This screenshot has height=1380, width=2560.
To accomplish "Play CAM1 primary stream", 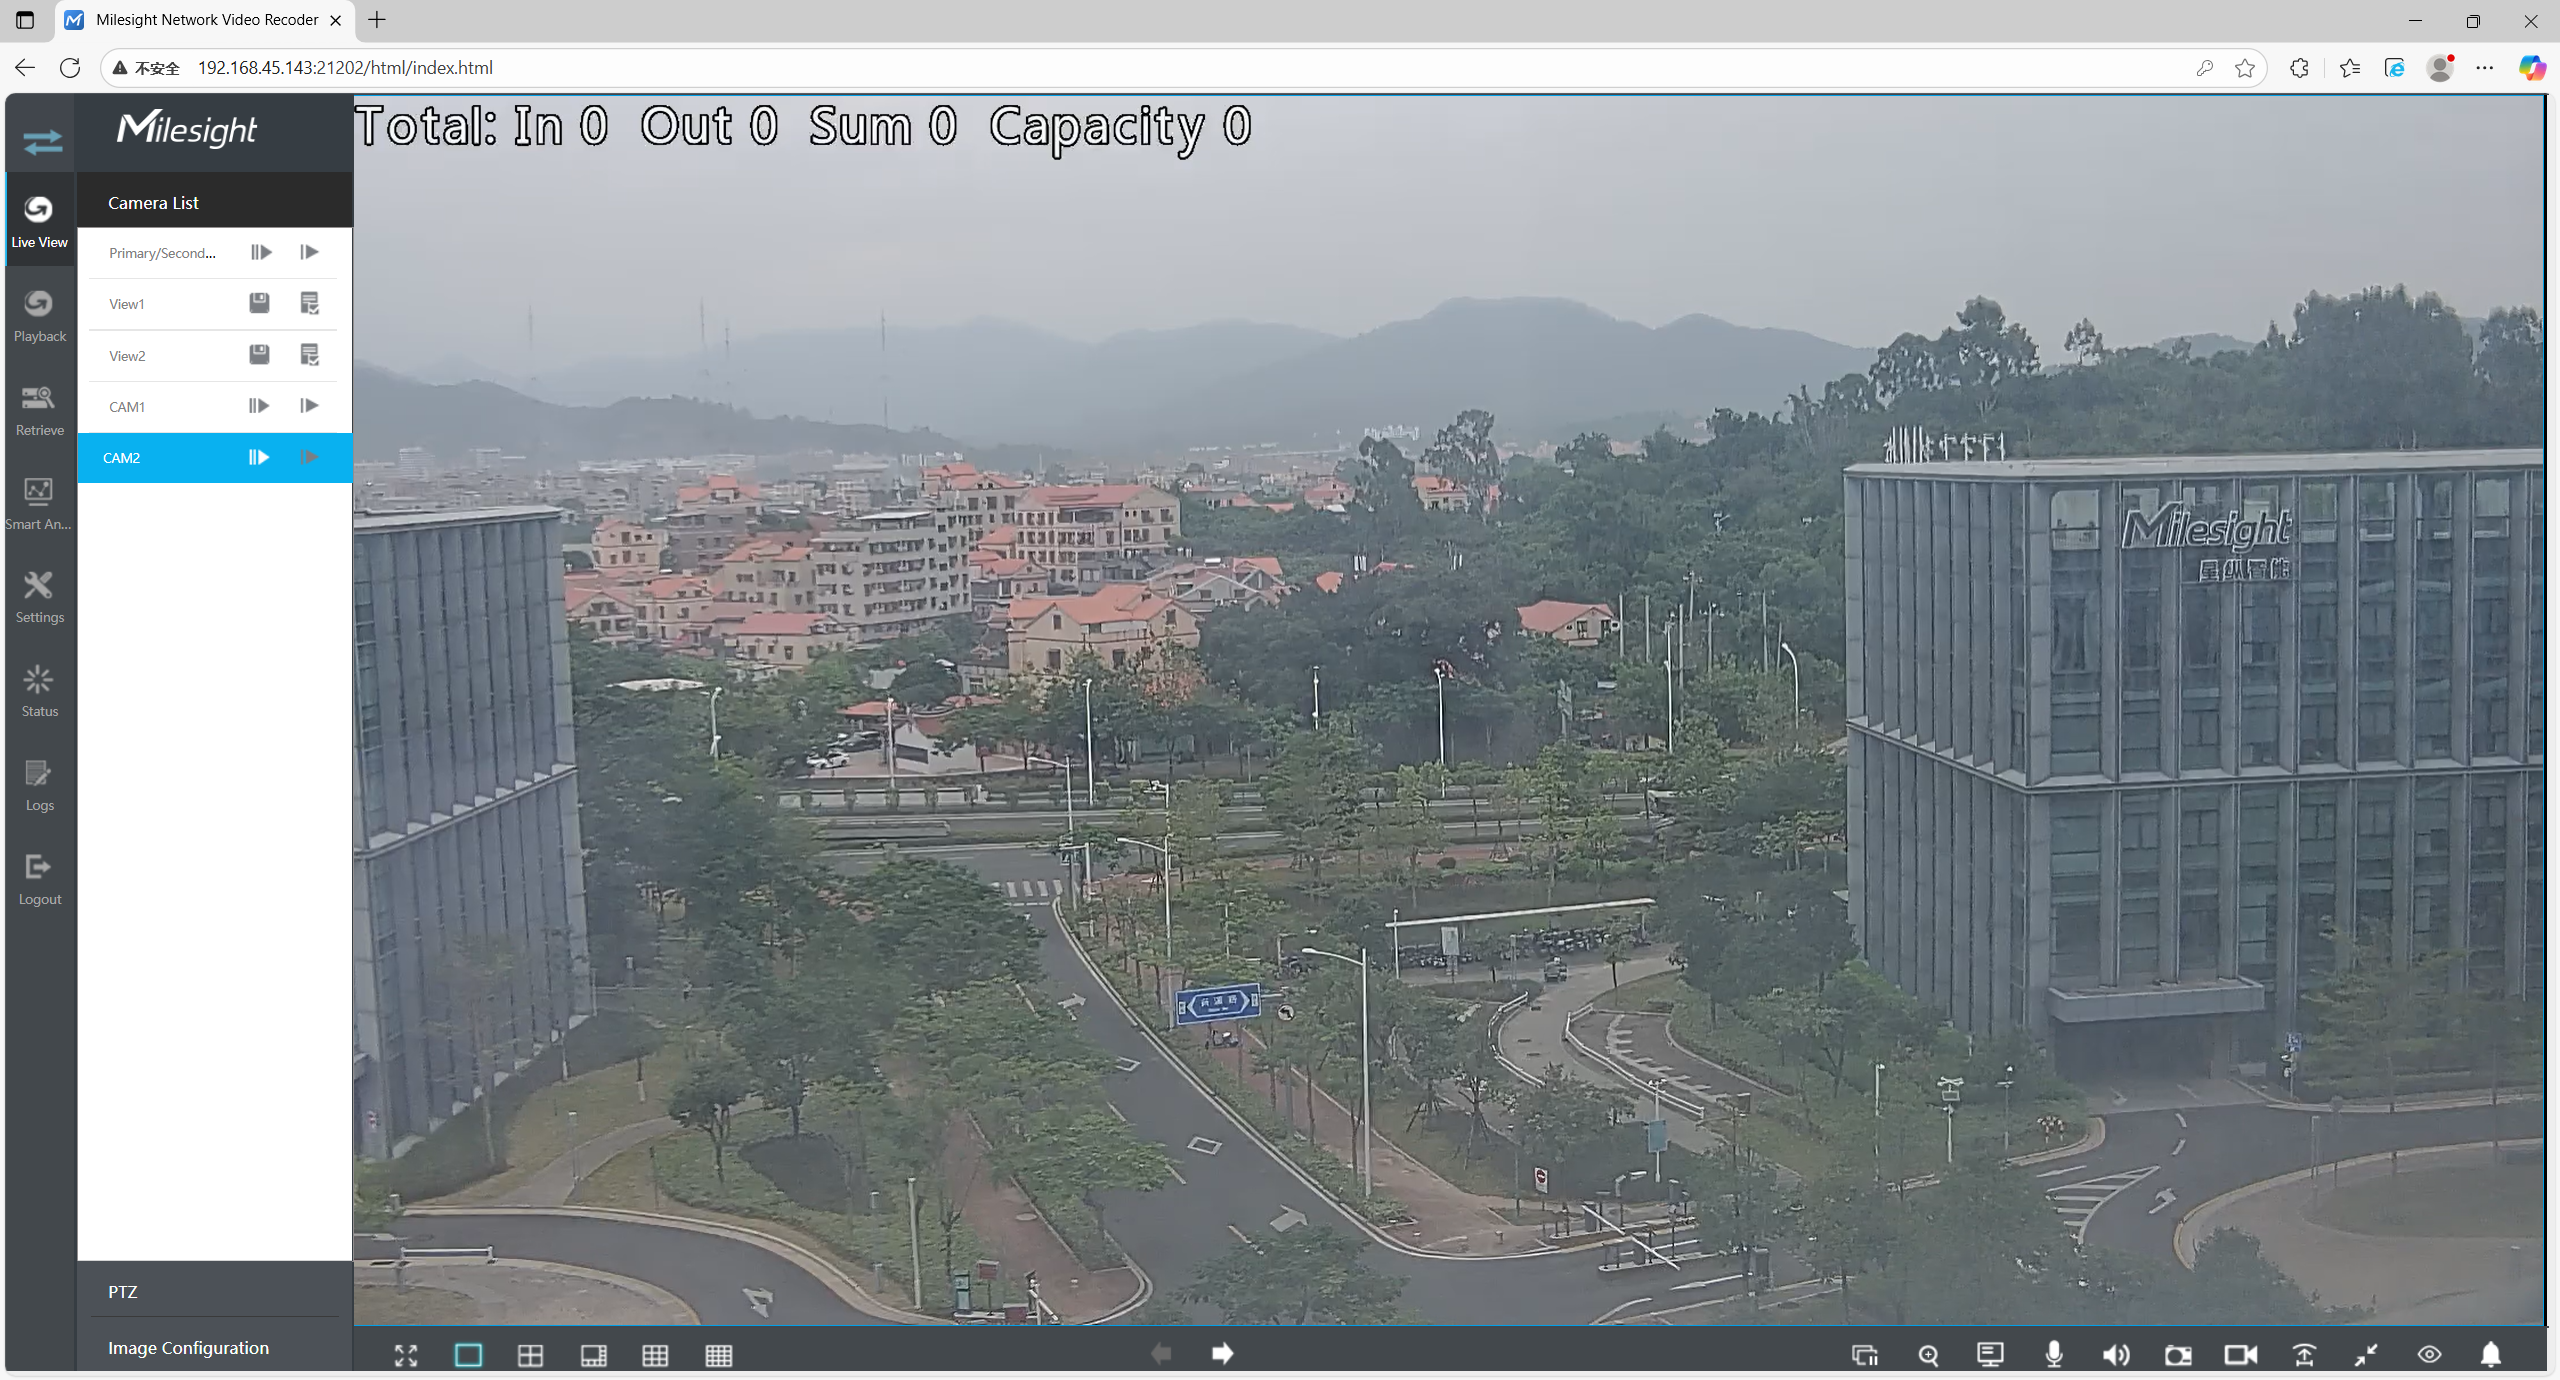I will (x=259, y=406).
